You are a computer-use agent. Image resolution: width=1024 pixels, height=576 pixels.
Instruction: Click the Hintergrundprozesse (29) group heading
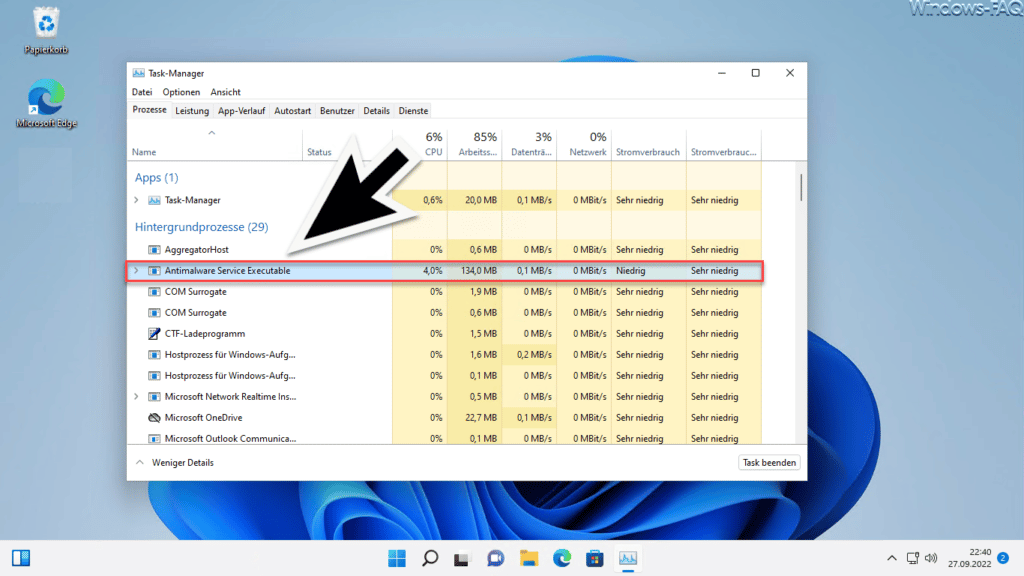tap(201, 227)
